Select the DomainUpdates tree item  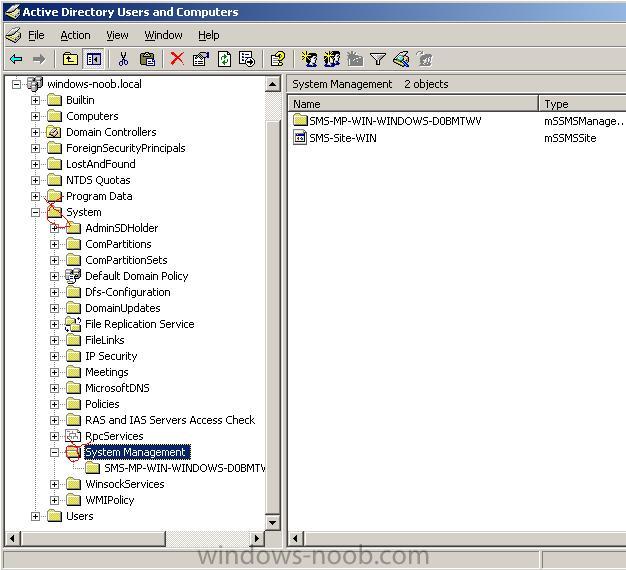[123, 308]
